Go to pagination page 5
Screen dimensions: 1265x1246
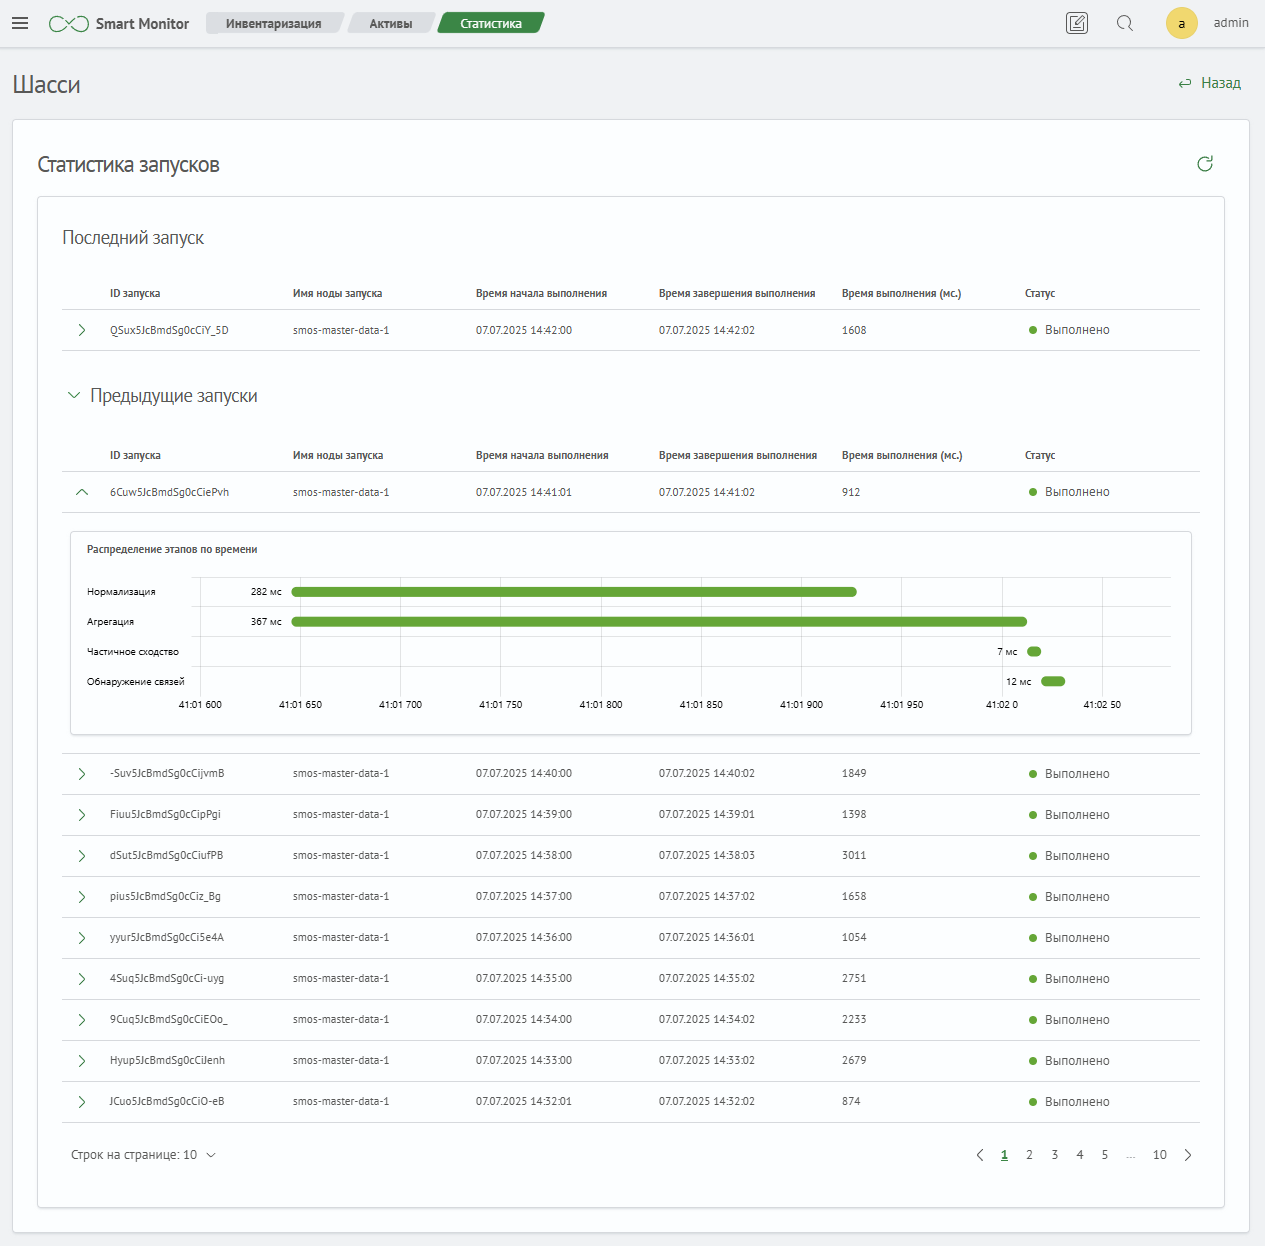(x=1104, y=1155)
